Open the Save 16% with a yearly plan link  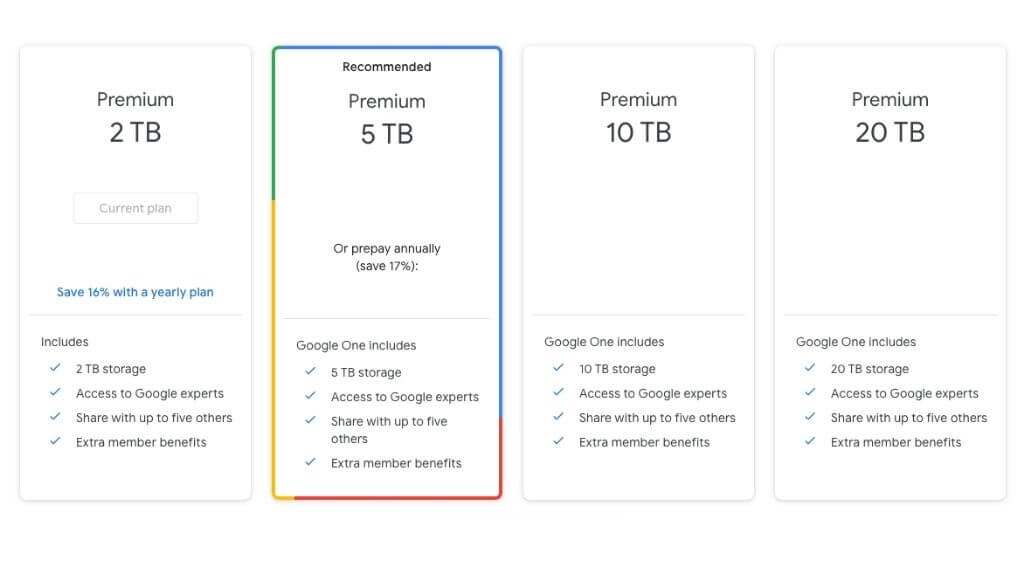point(135,292)
